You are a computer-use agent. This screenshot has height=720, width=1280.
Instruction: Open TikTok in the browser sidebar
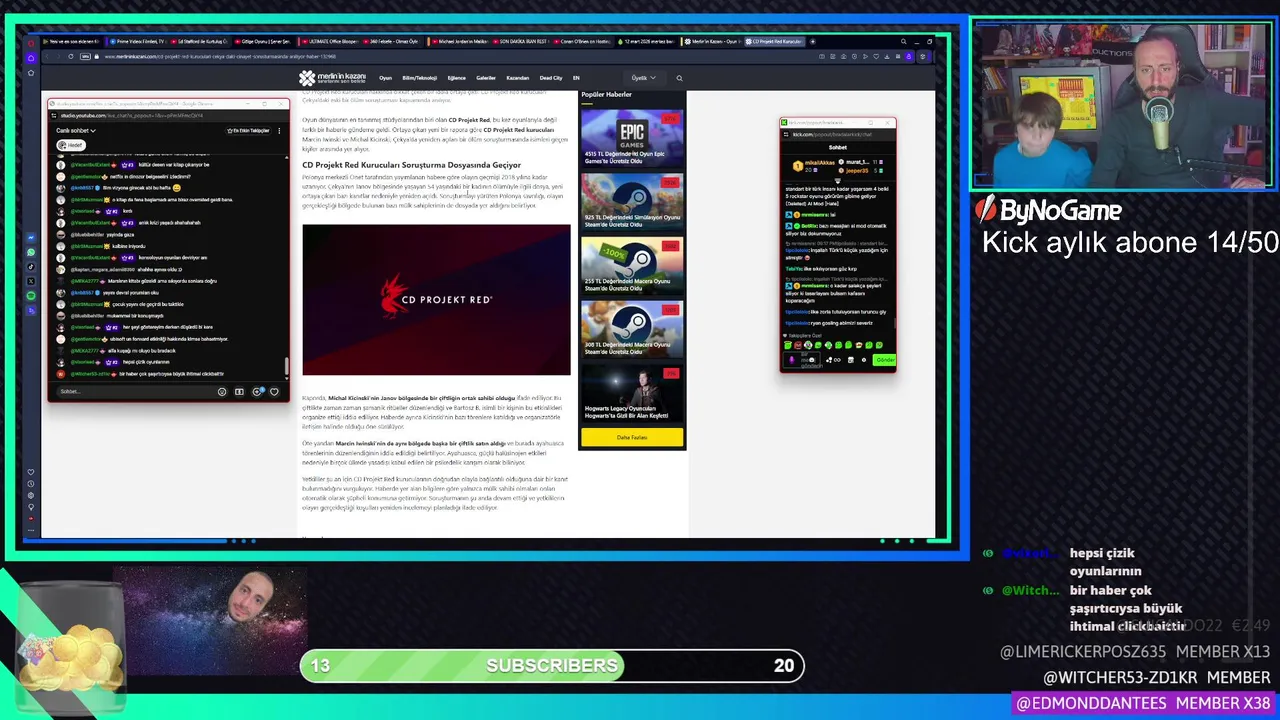coord(31,267)
